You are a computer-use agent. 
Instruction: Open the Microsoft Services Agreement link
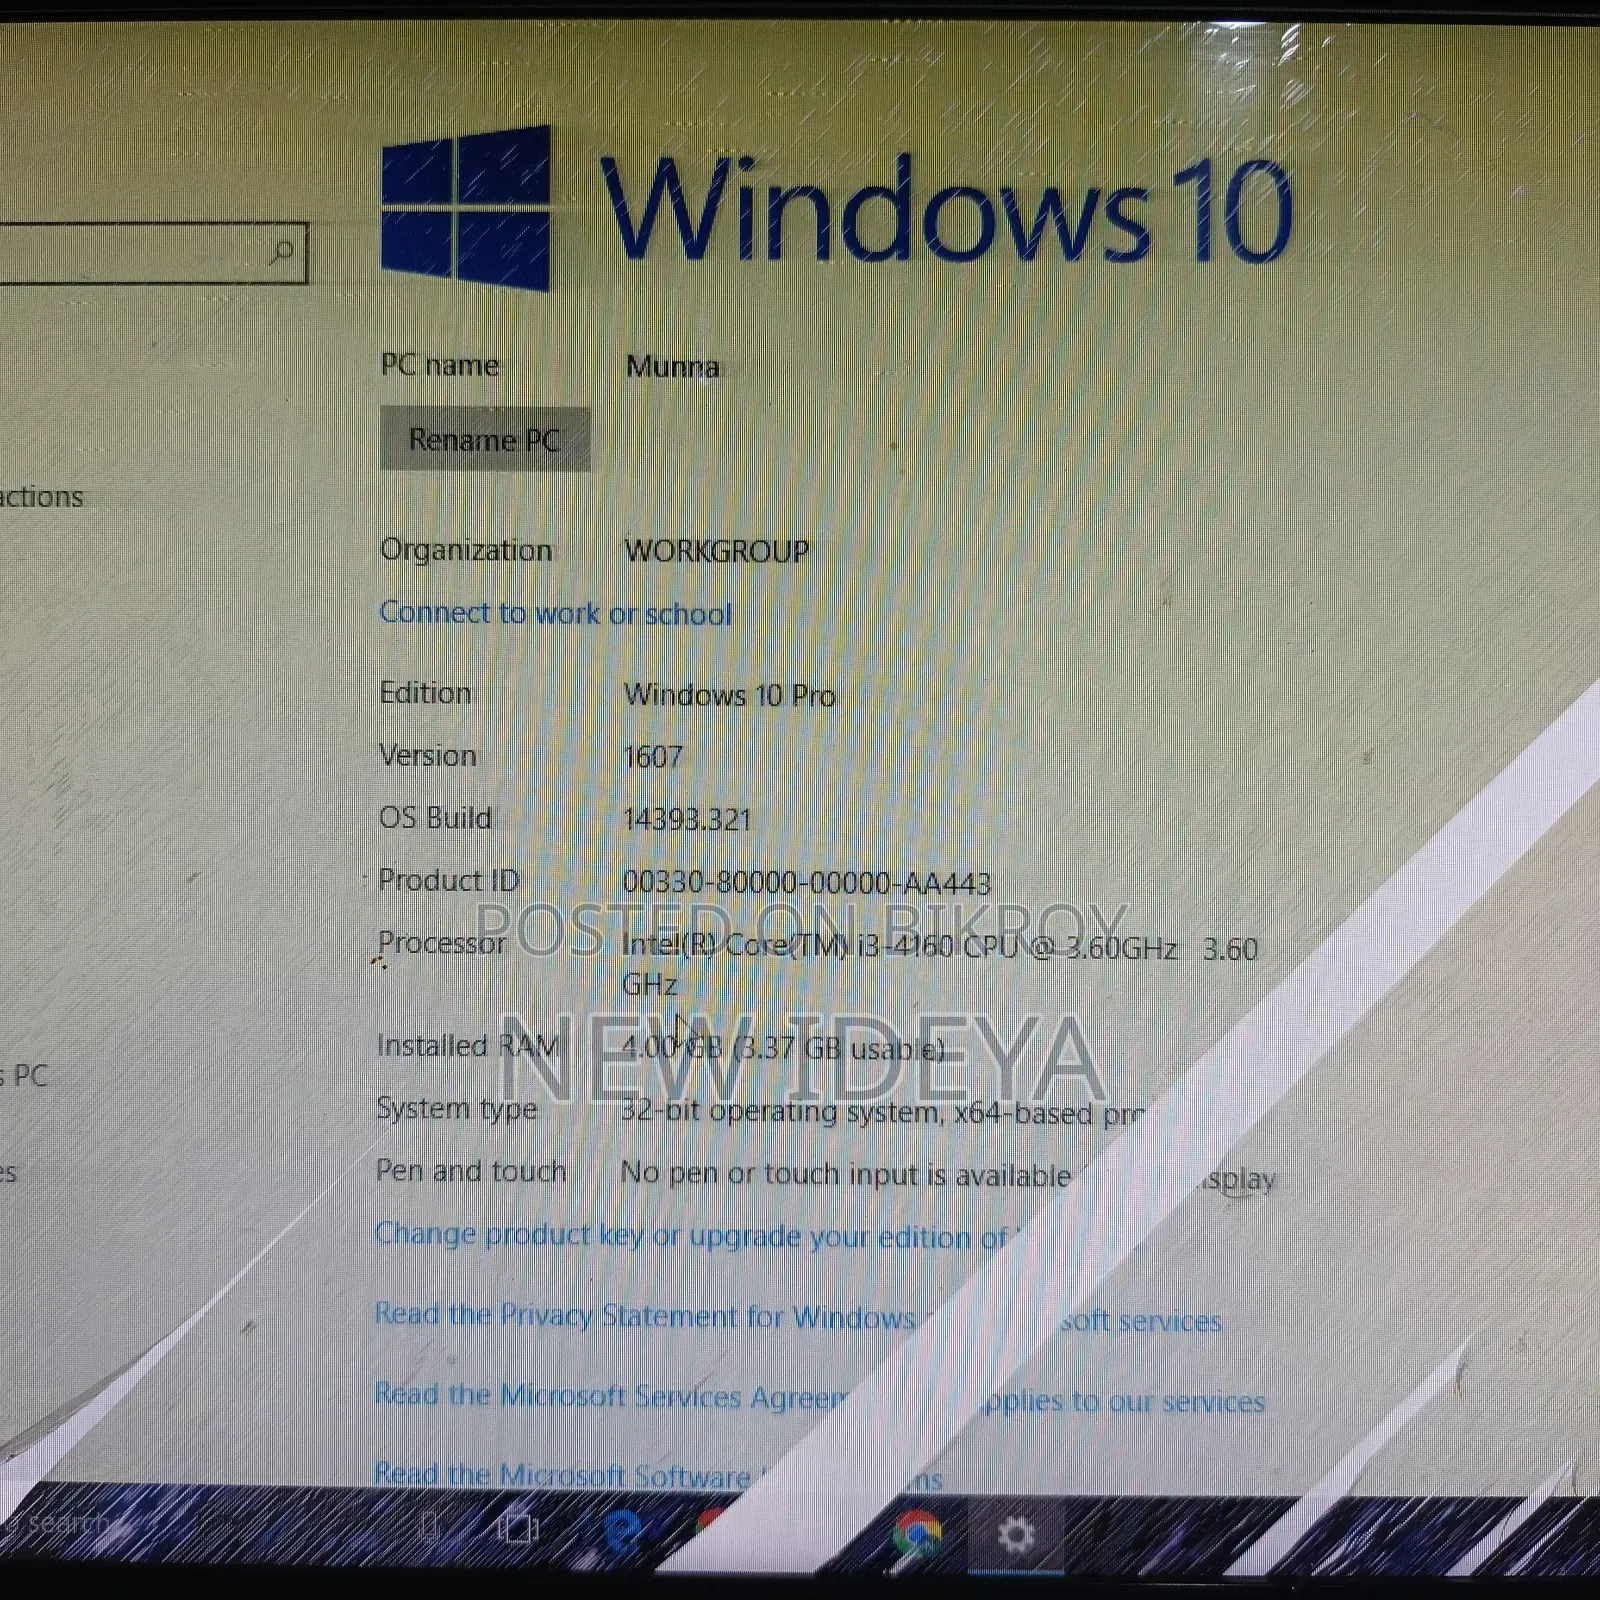point(820,1397)
